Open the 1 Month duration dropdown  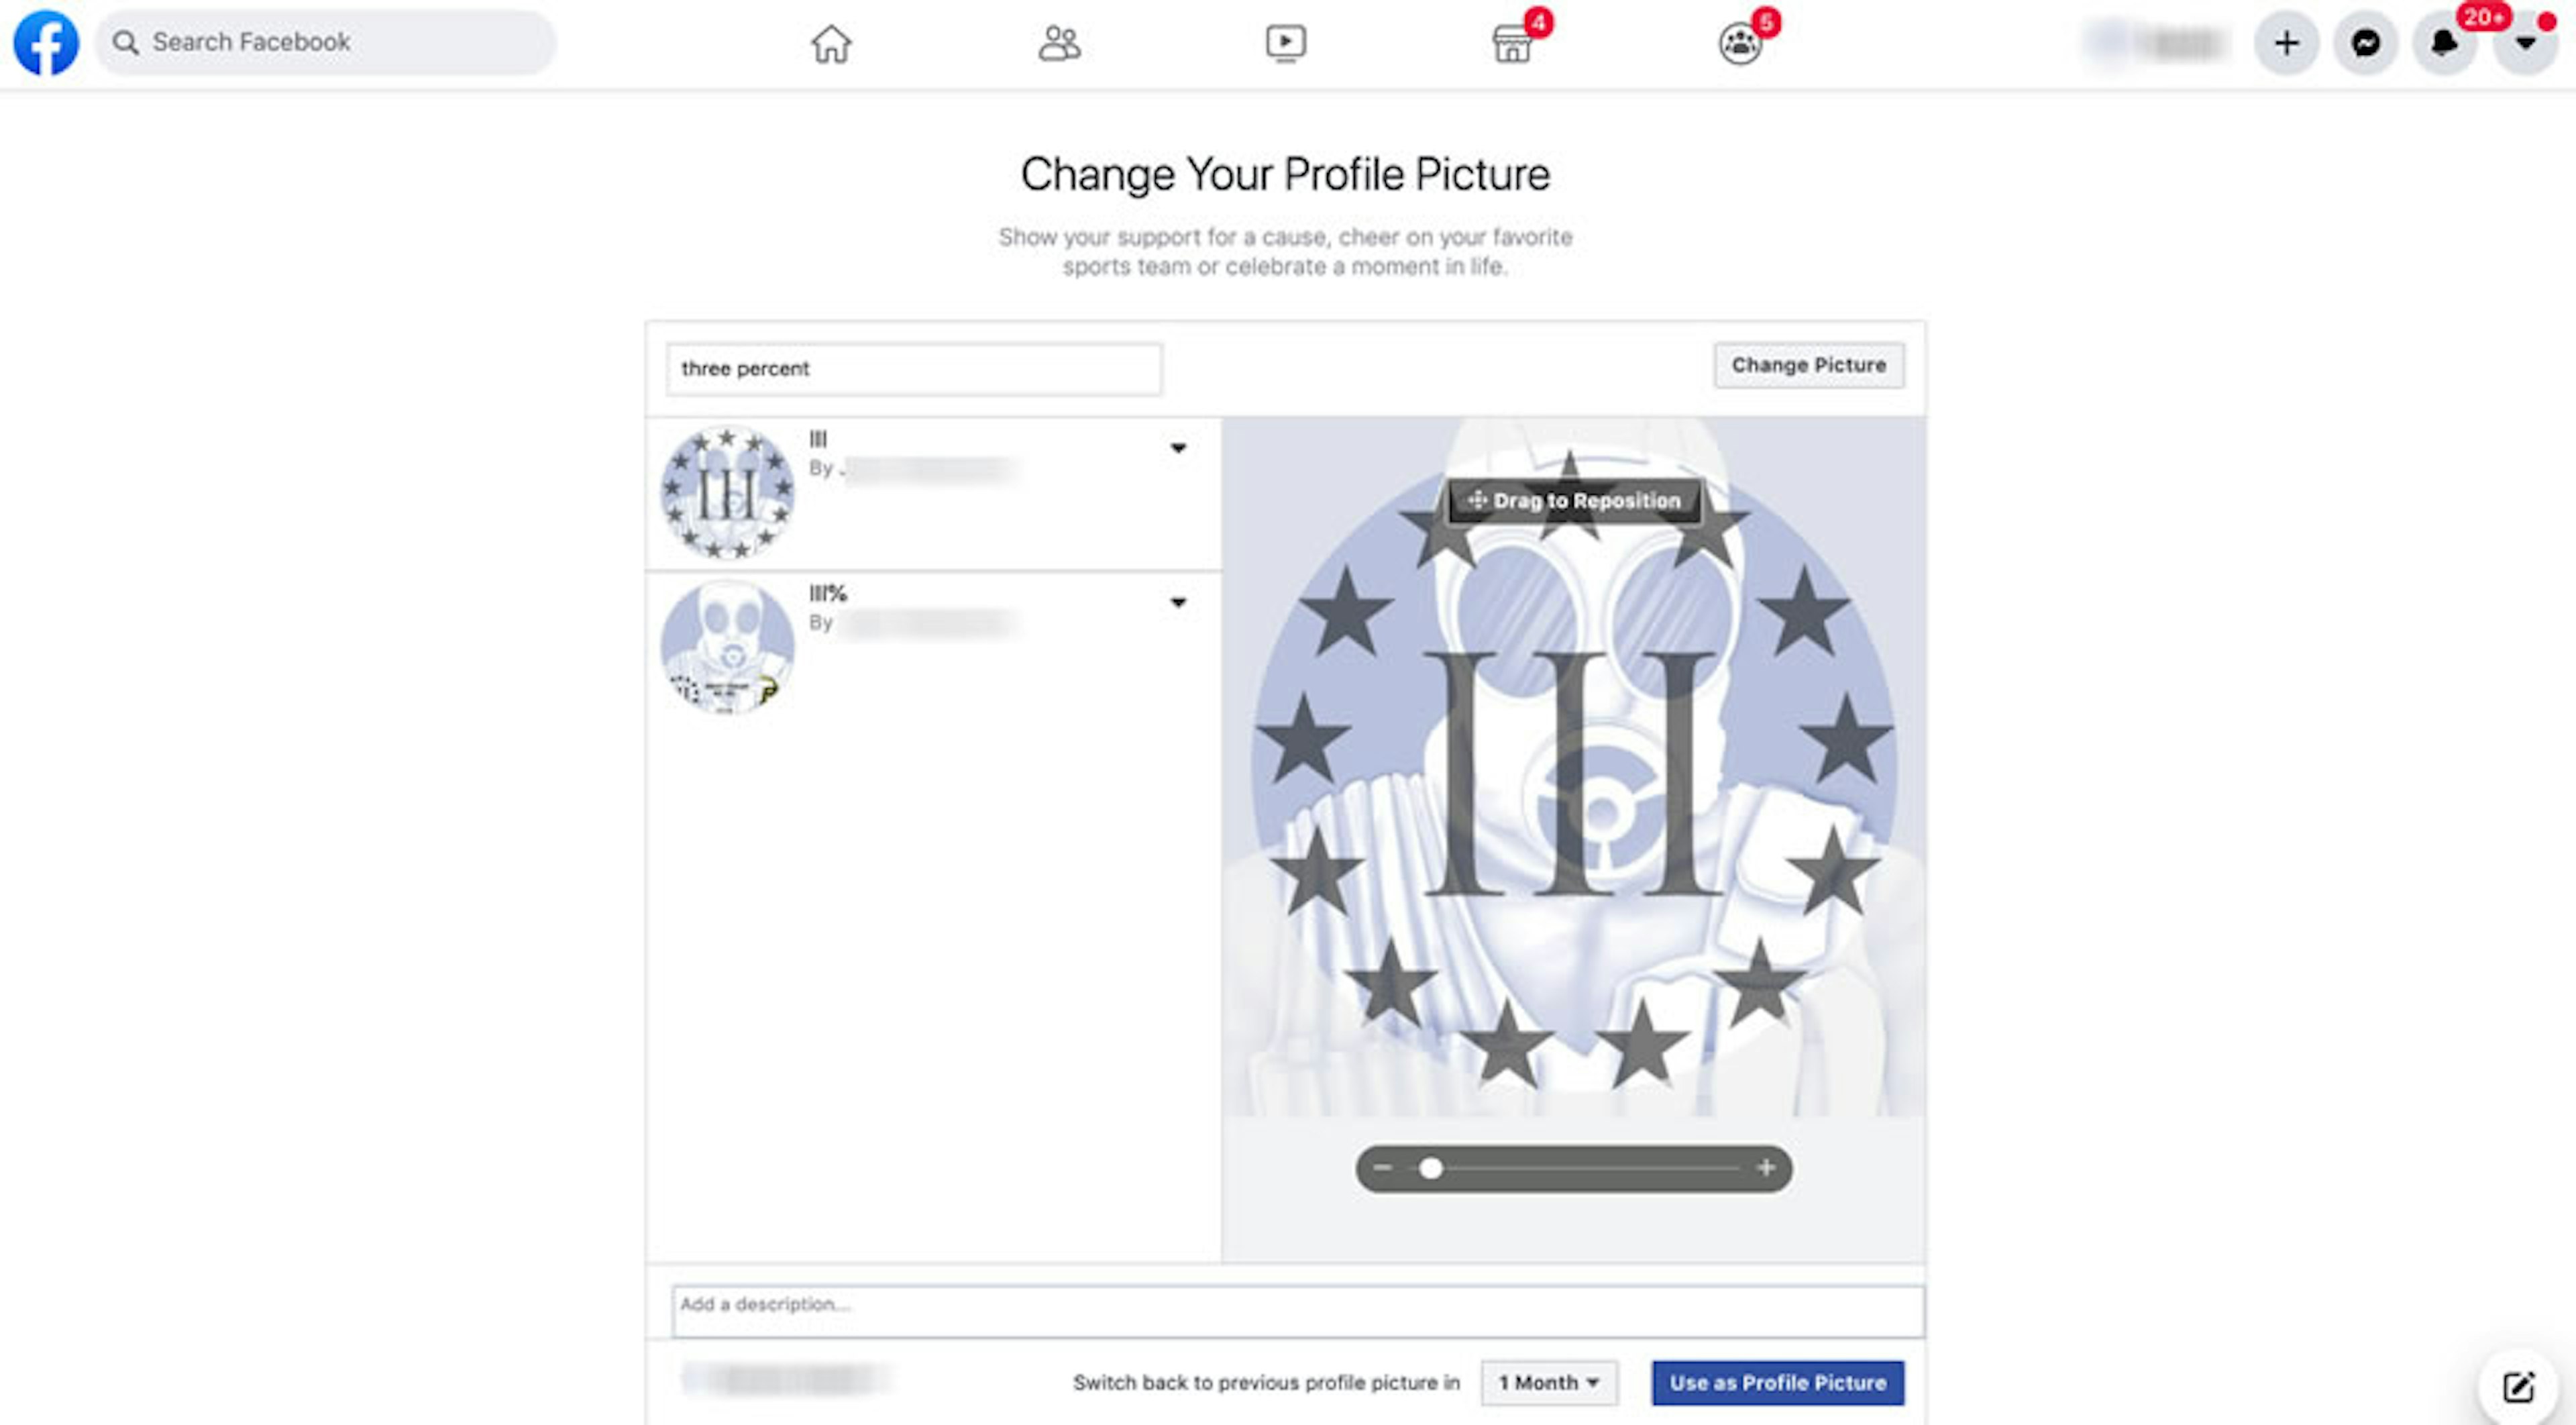pyautogui.click(x=1548, y=1383)
